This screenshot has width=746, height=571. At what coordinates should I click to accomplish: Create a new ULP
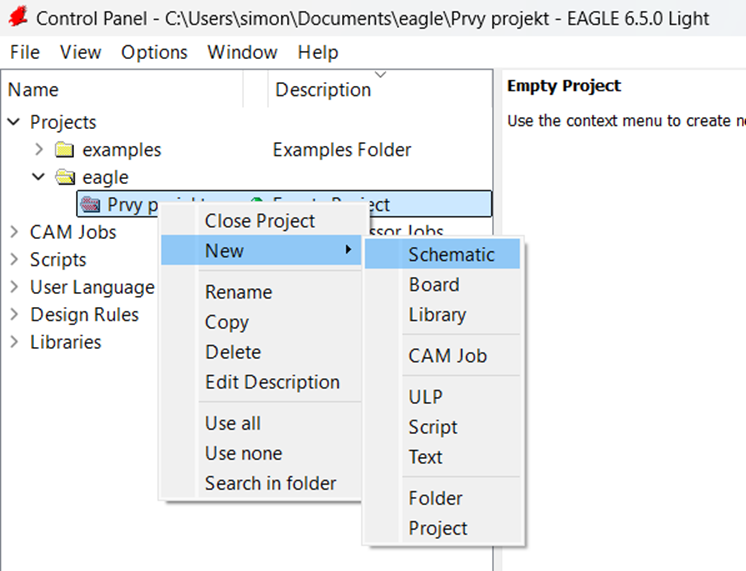point(442,397)
